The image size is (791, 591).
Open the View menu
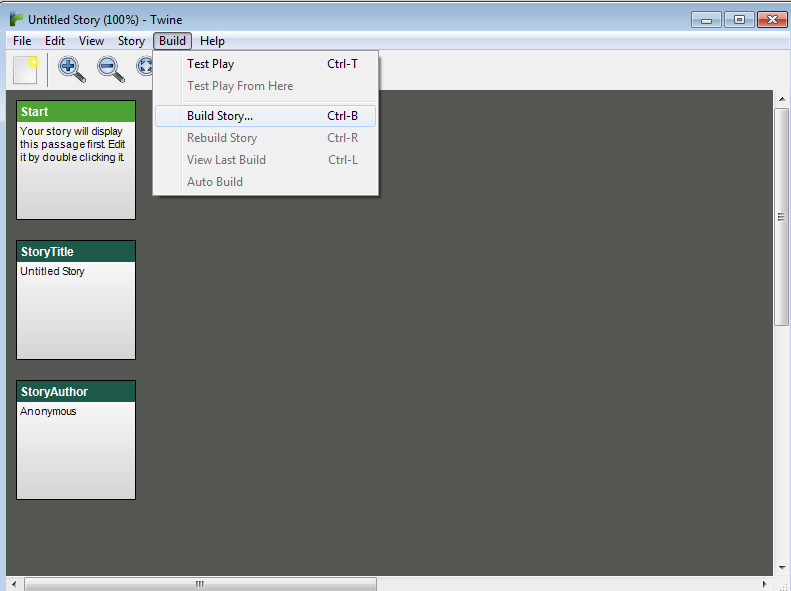click(91, 41)
